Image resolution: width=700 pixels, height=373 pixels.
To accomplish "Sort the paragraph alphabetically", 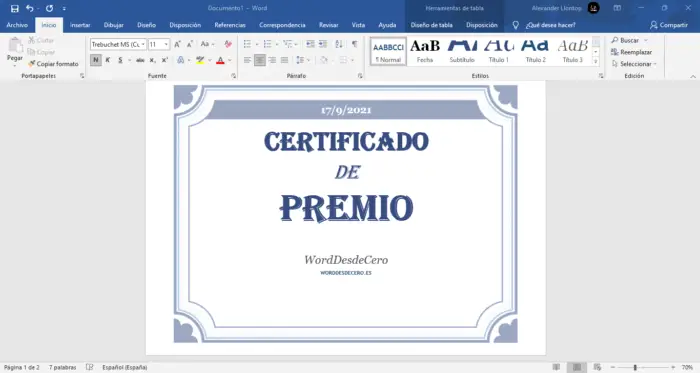I will pyautogui.click(x=339, y=44).
